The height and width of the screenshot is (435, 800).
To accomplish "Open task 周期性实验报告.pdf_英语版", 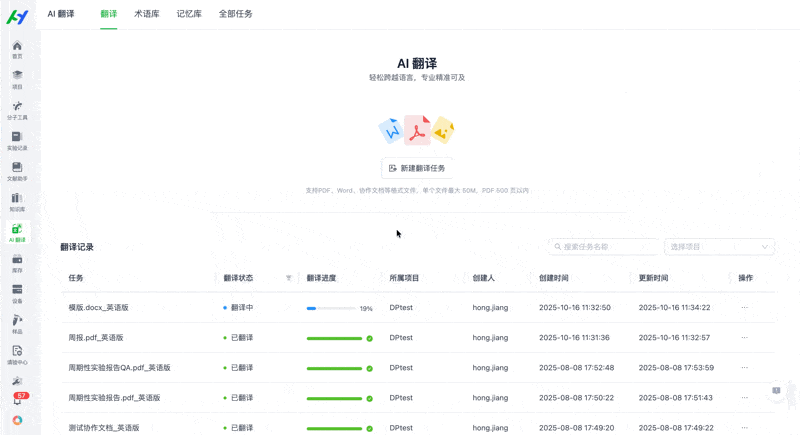I will click(114, 398).
